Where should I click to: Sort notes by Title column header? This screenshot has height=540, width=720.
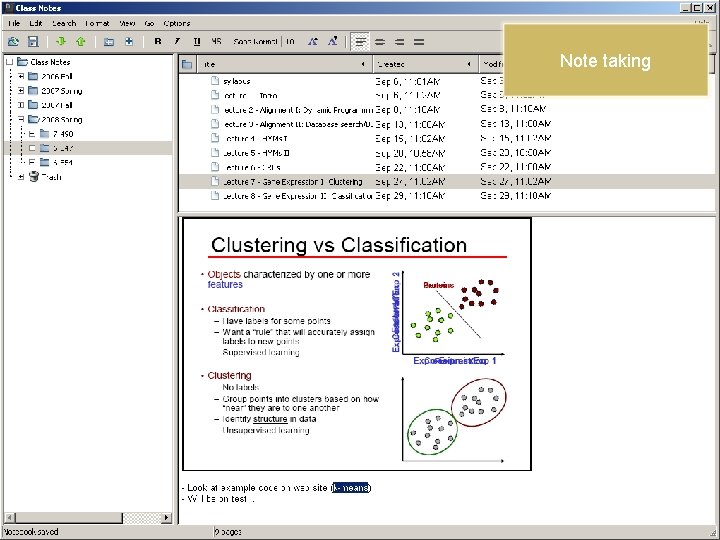coord(285,64)
